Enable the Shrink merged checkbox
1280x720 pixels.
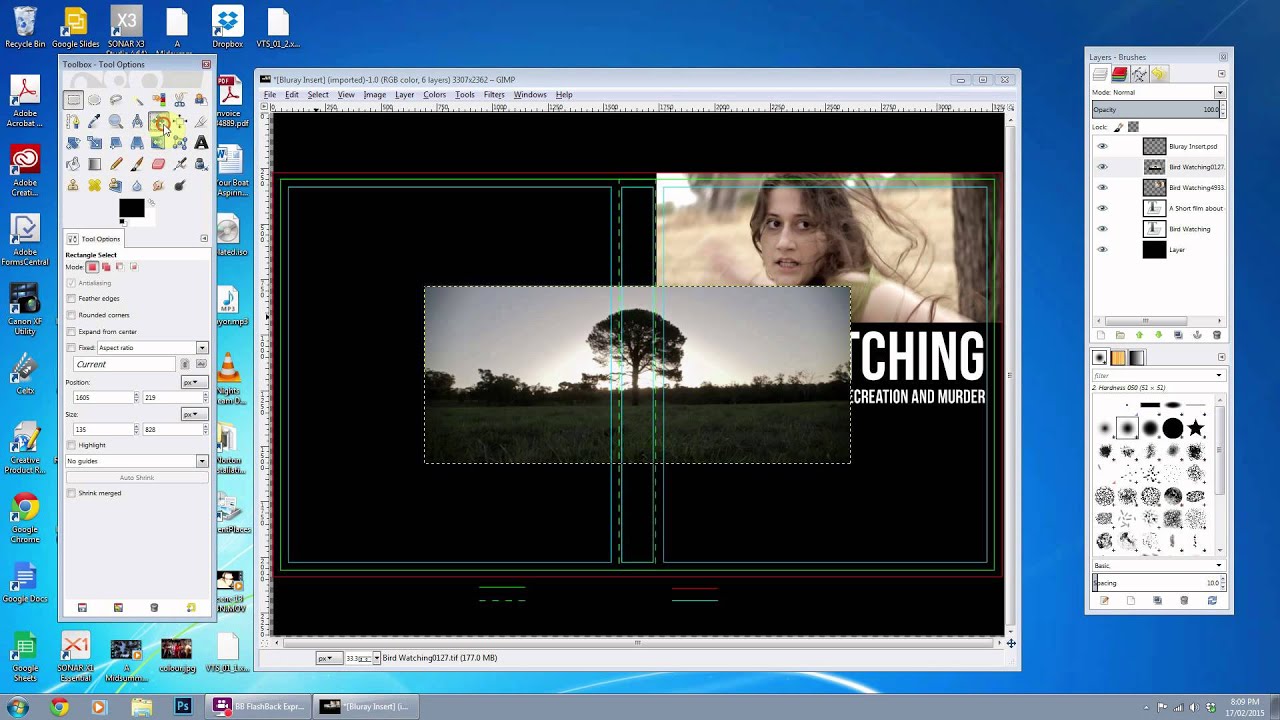coord(71,493)
